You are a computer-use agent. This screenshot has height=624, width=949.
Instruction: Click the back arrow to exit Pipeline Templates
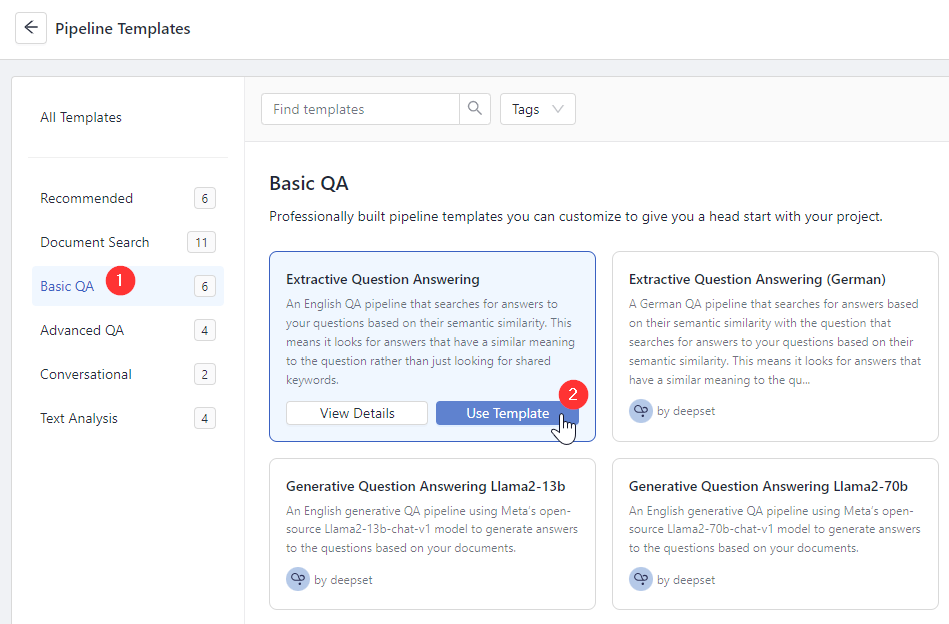point(30,27)
